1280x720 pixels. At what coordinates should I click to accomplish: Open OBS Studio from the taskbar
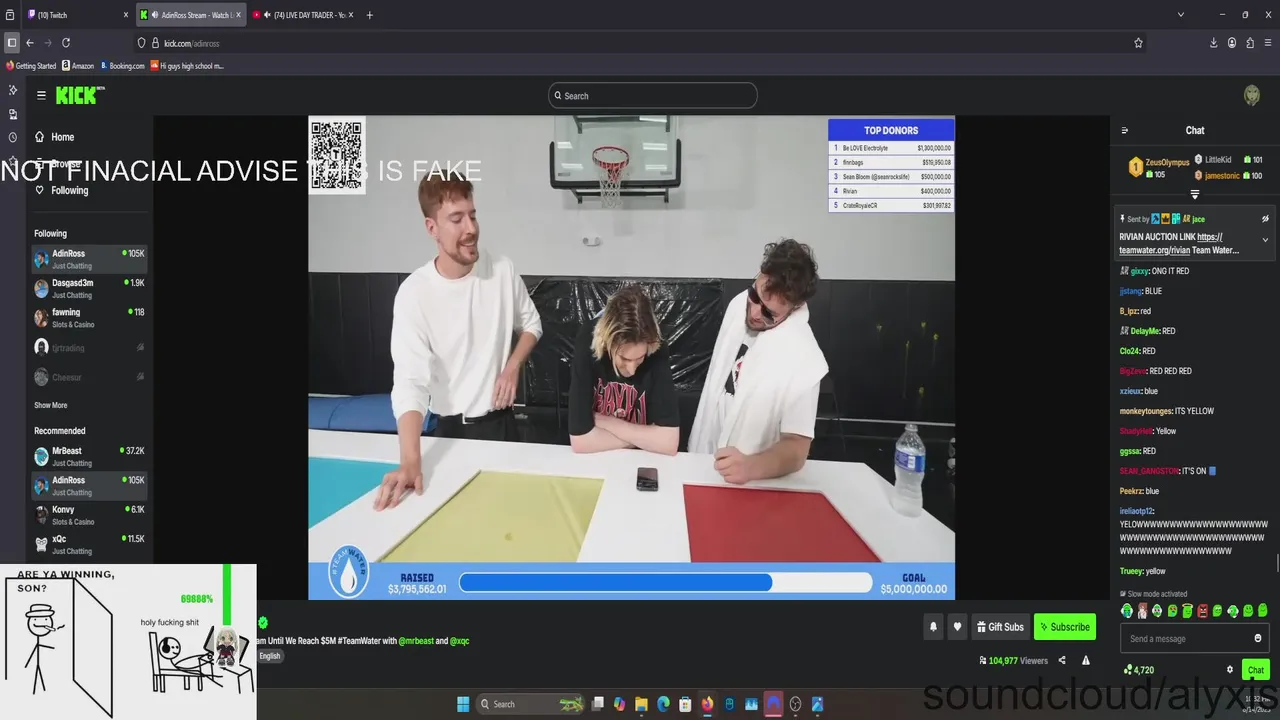coord(796,704)
